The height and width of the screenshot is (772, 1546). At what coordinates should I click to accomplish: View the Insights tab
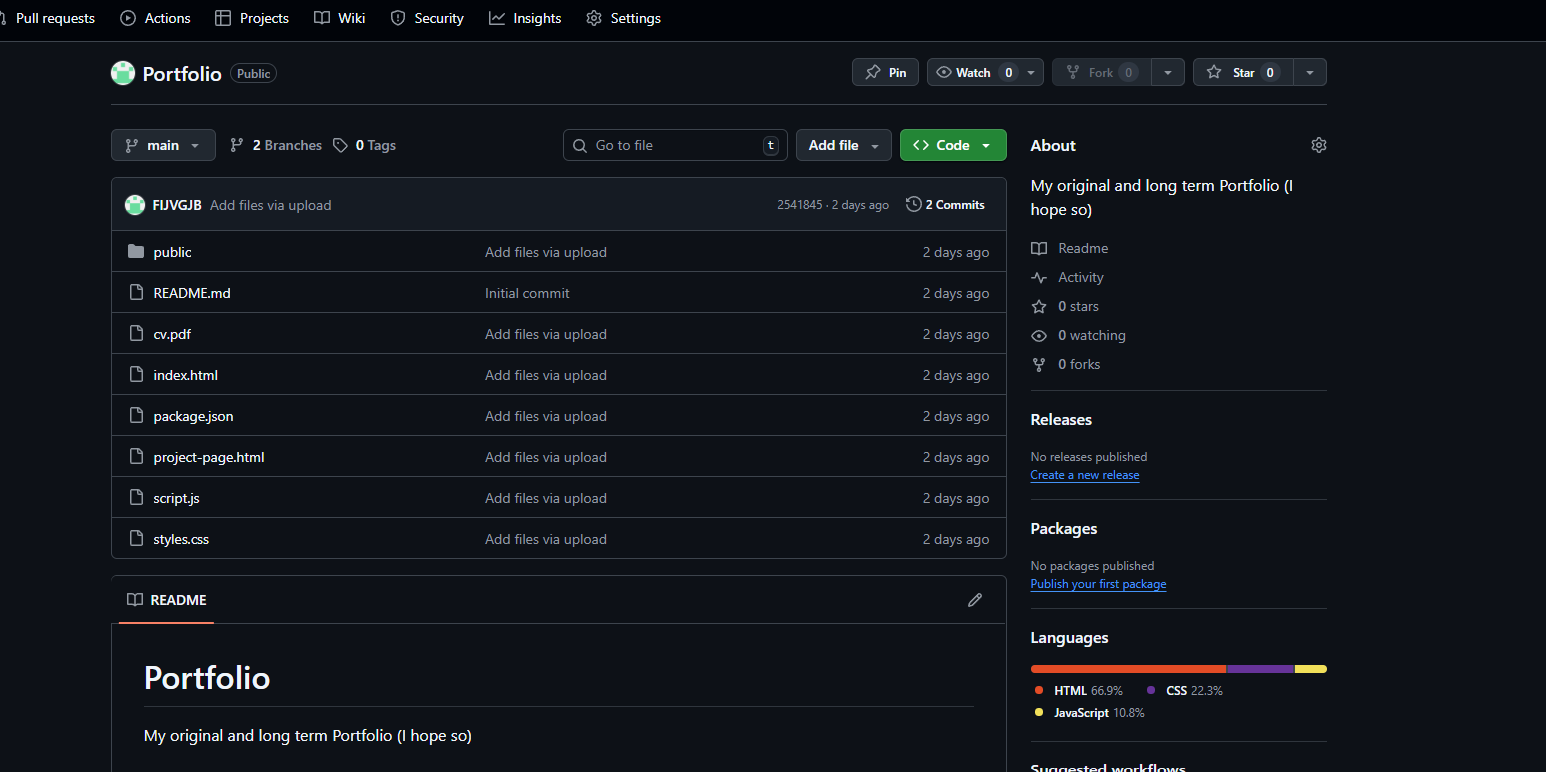coord(525,18)
